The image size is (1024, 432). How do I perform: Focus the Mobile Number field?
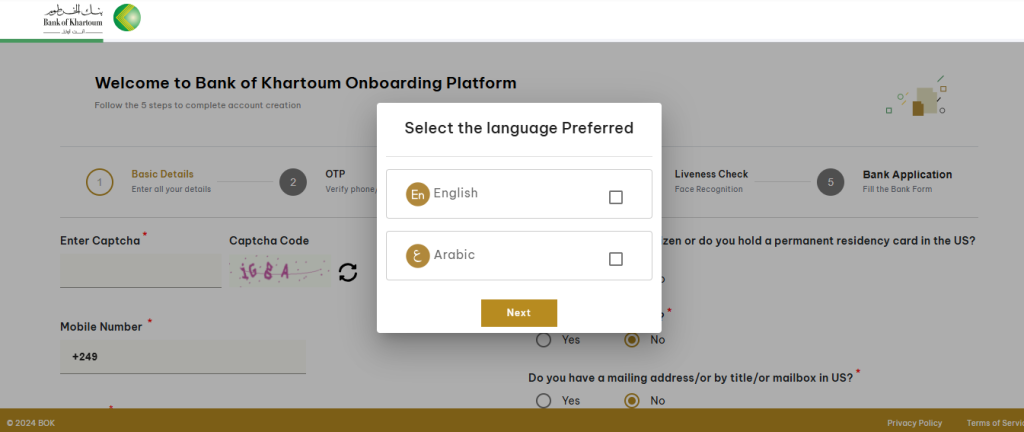coord(183,357)
